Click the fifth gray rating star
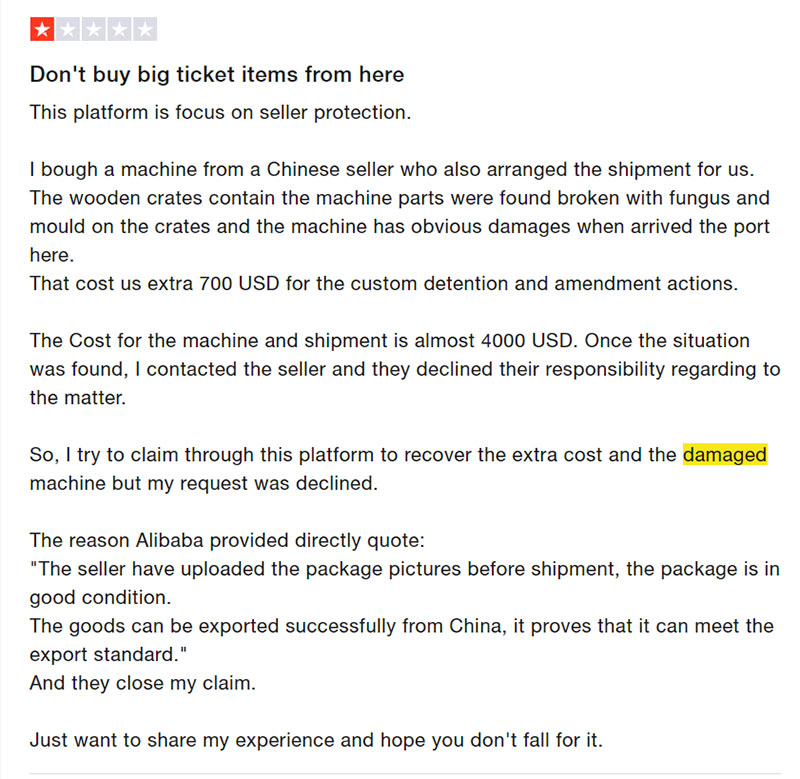Viewport: 800px width, 779px height. click(x=146, y=30)
